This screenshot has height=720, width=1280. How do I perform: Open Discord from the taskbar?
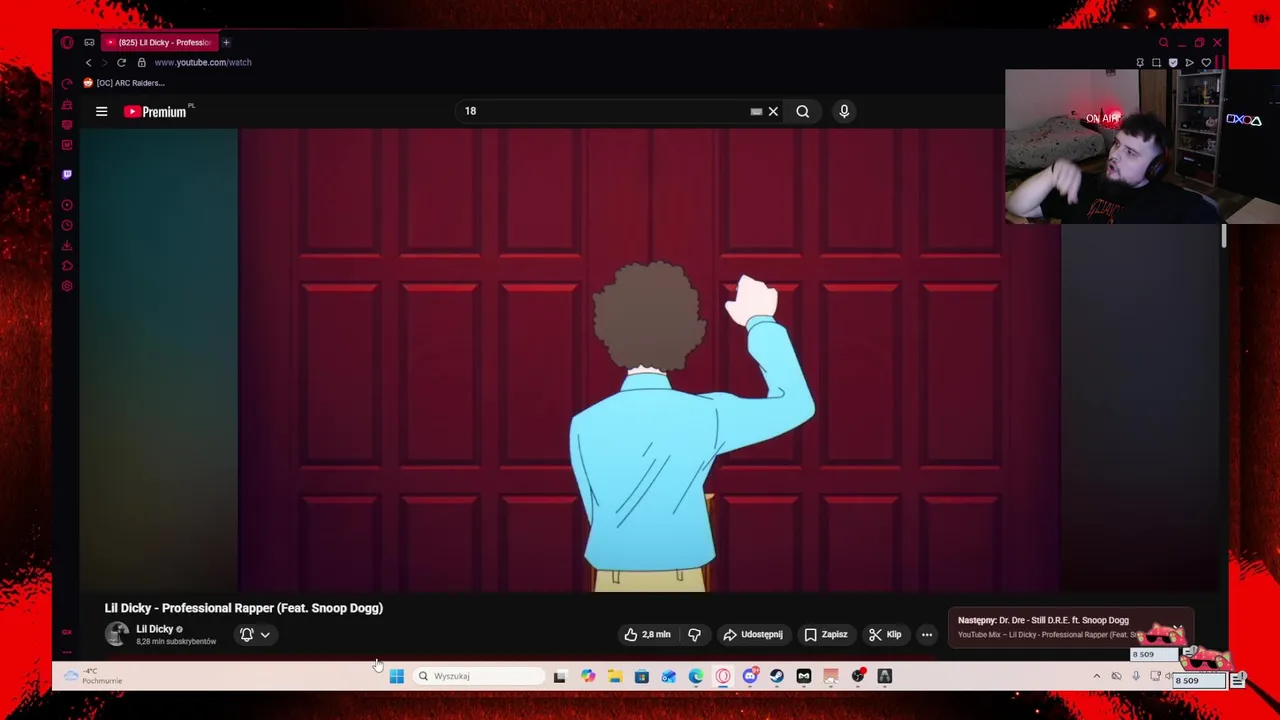[750, 676]
